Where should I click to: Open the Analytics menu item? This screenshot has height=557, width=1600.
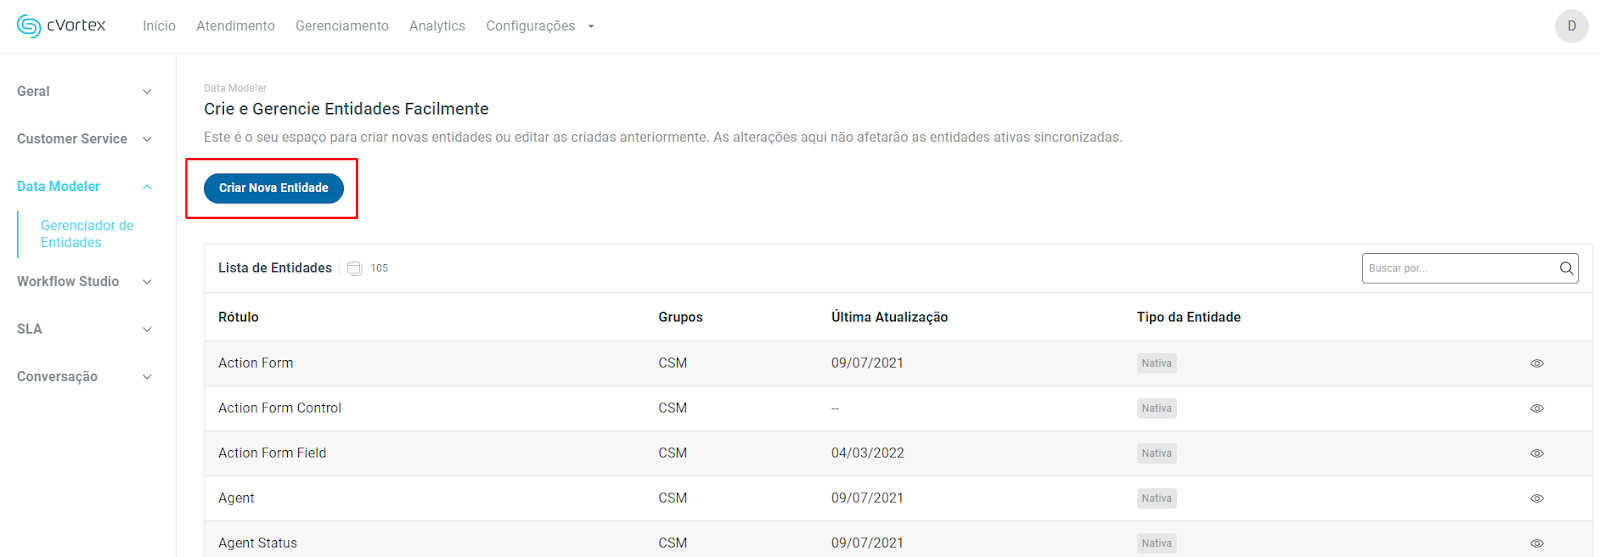coord(437,26)
